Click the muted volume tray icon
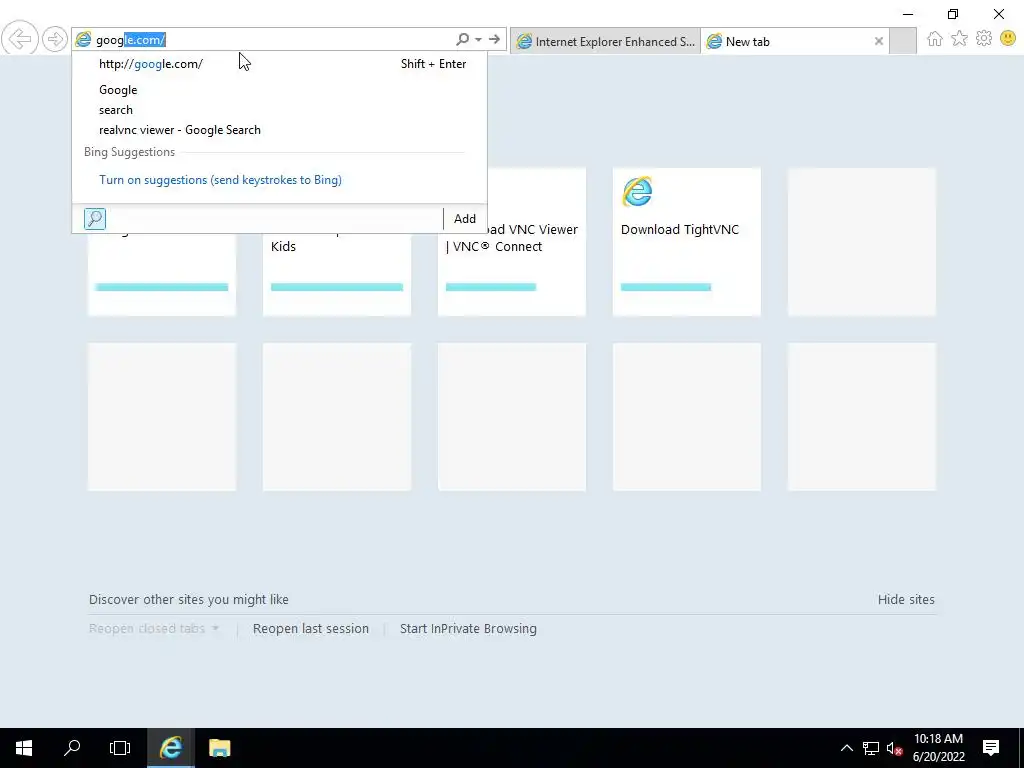Image resolution: width=1024 pixels, height=768 pixels. (894, 748)
